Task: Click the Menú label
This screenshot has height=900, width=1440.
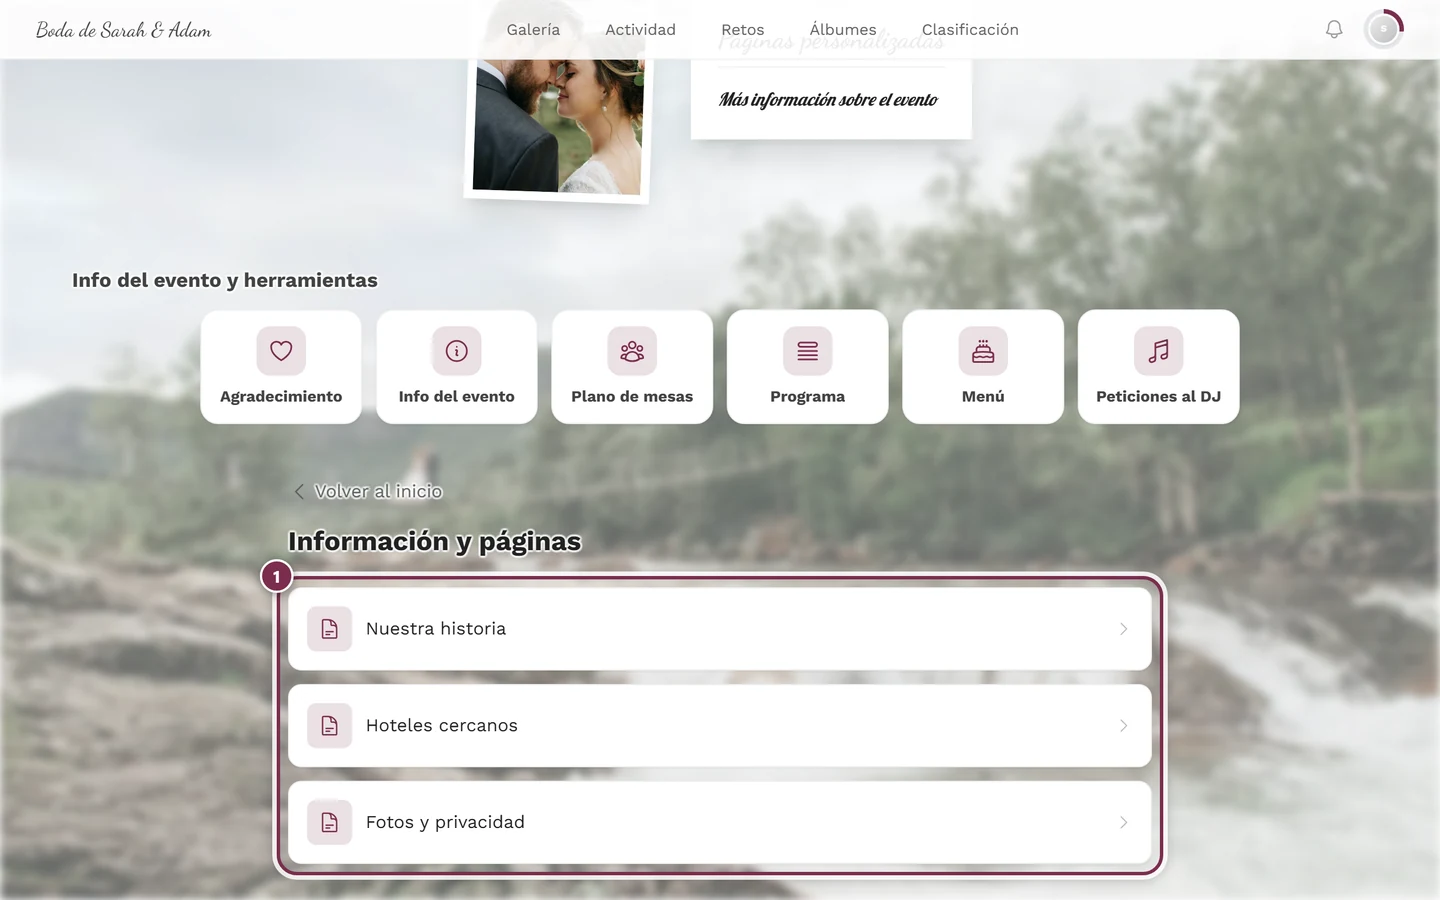Action: click(x=983, y=397)
